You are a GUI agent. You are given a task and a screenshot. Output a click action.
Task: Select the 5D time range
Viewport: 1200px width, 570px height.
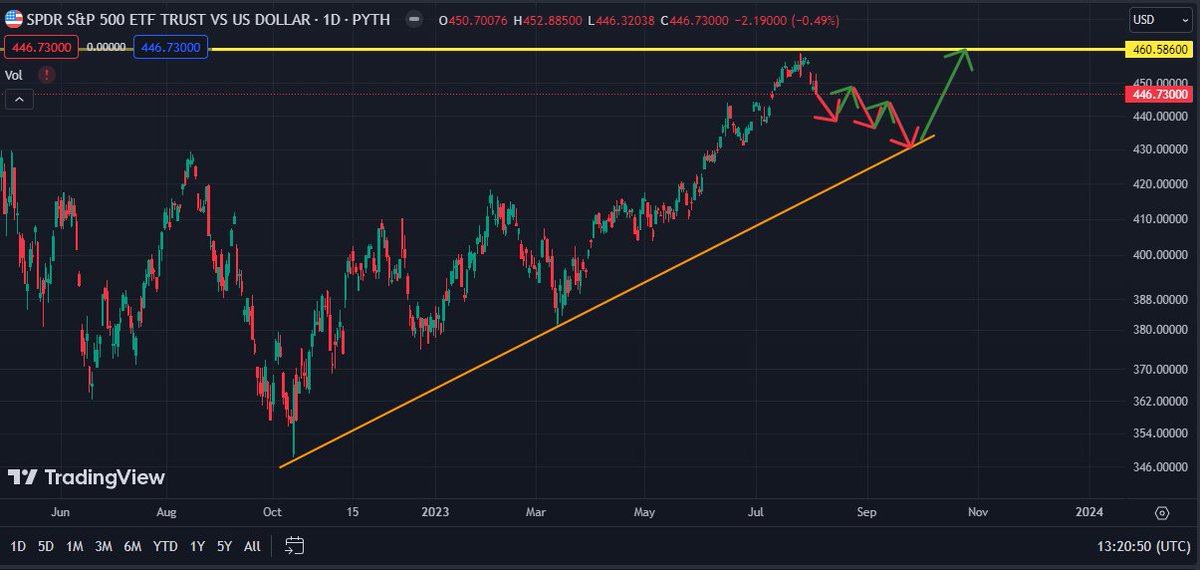tap(46, 546)
